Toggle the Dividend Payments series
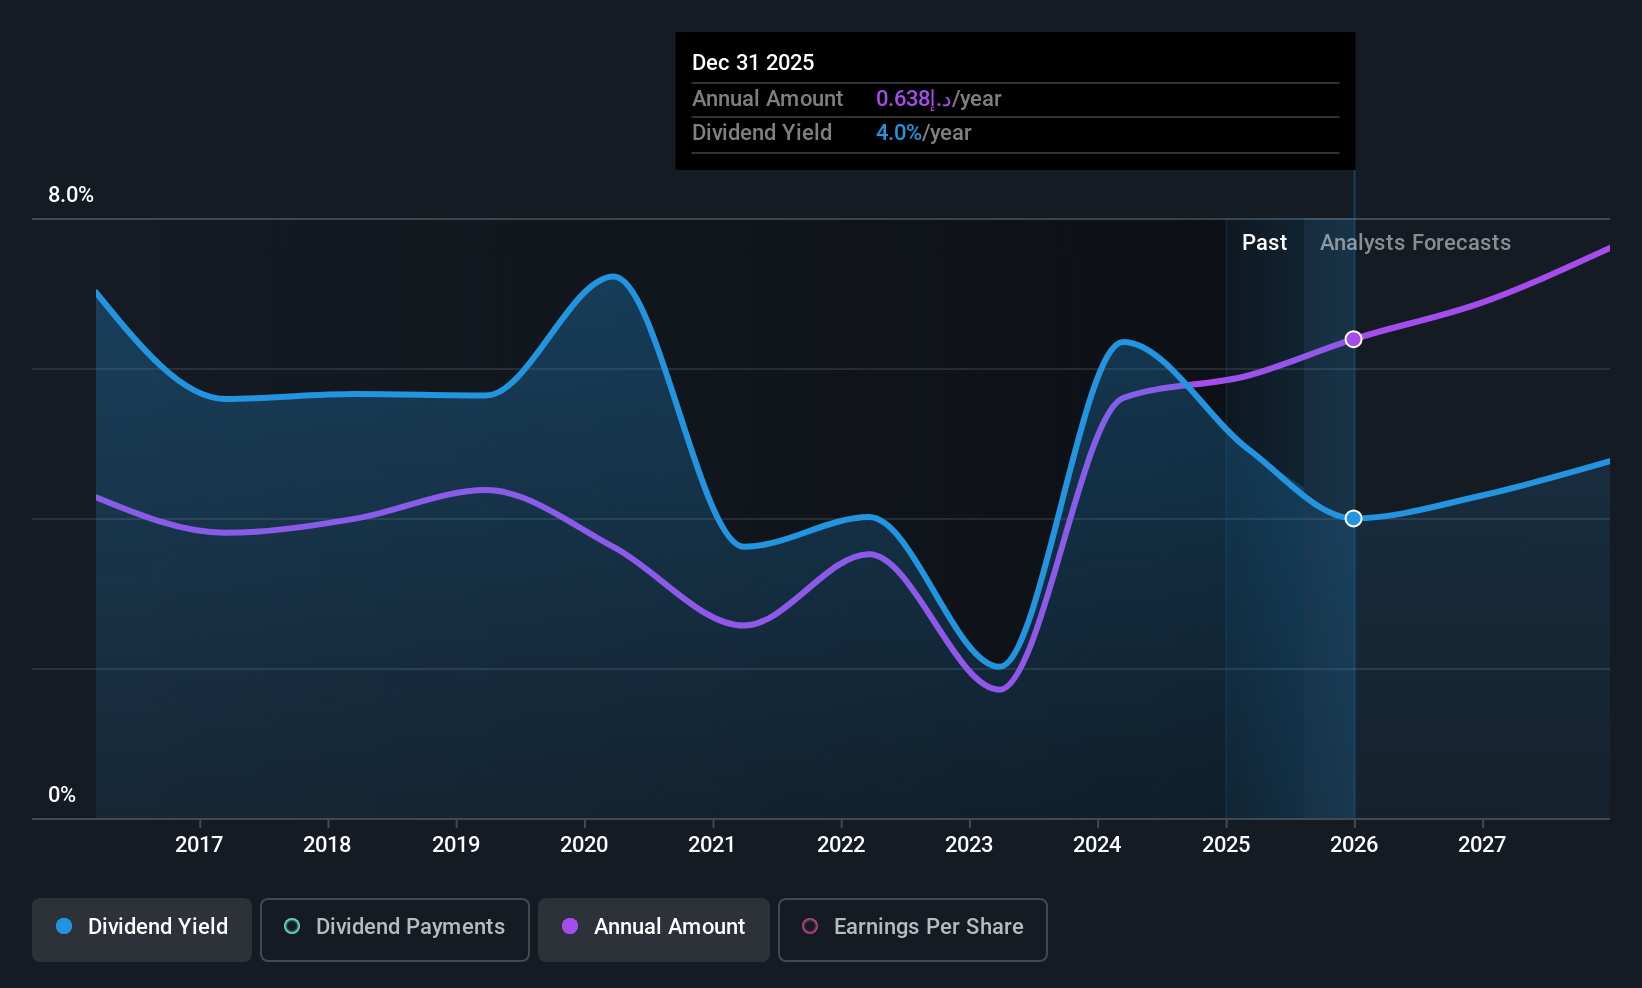The height and width of the screenshot is (988, 1642). coord(395,929)
